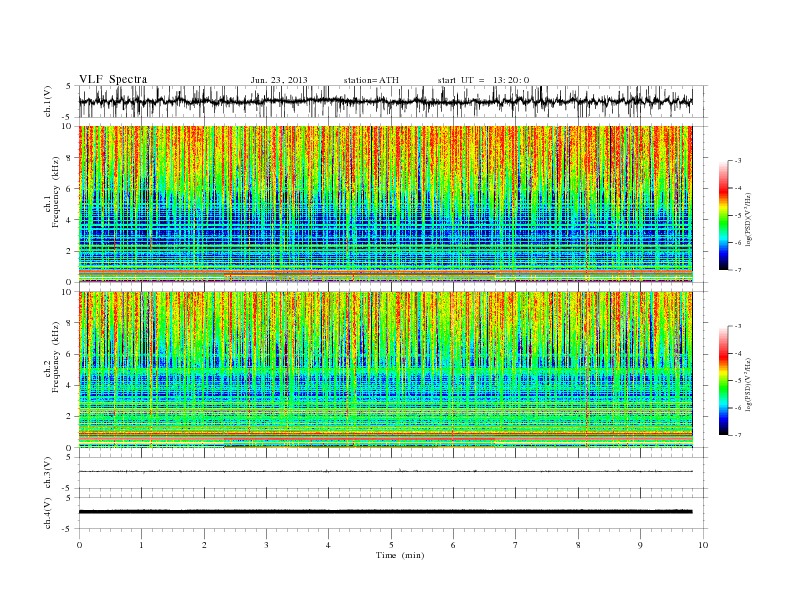Click the 'start UT = 13:20:0' label

483,80
